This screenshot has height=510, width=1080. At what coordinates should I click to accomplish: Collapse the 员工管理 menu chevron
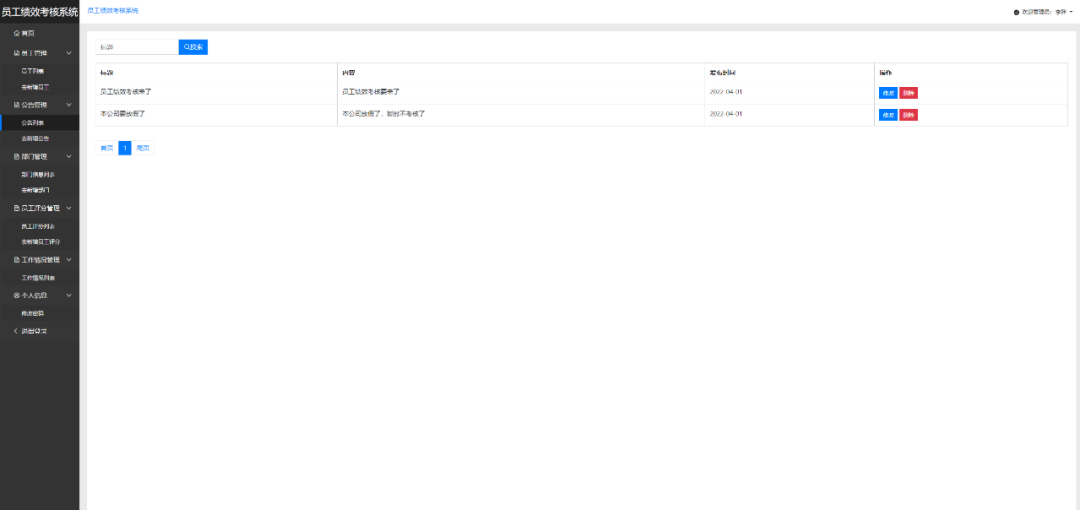[x=68, y=52]
